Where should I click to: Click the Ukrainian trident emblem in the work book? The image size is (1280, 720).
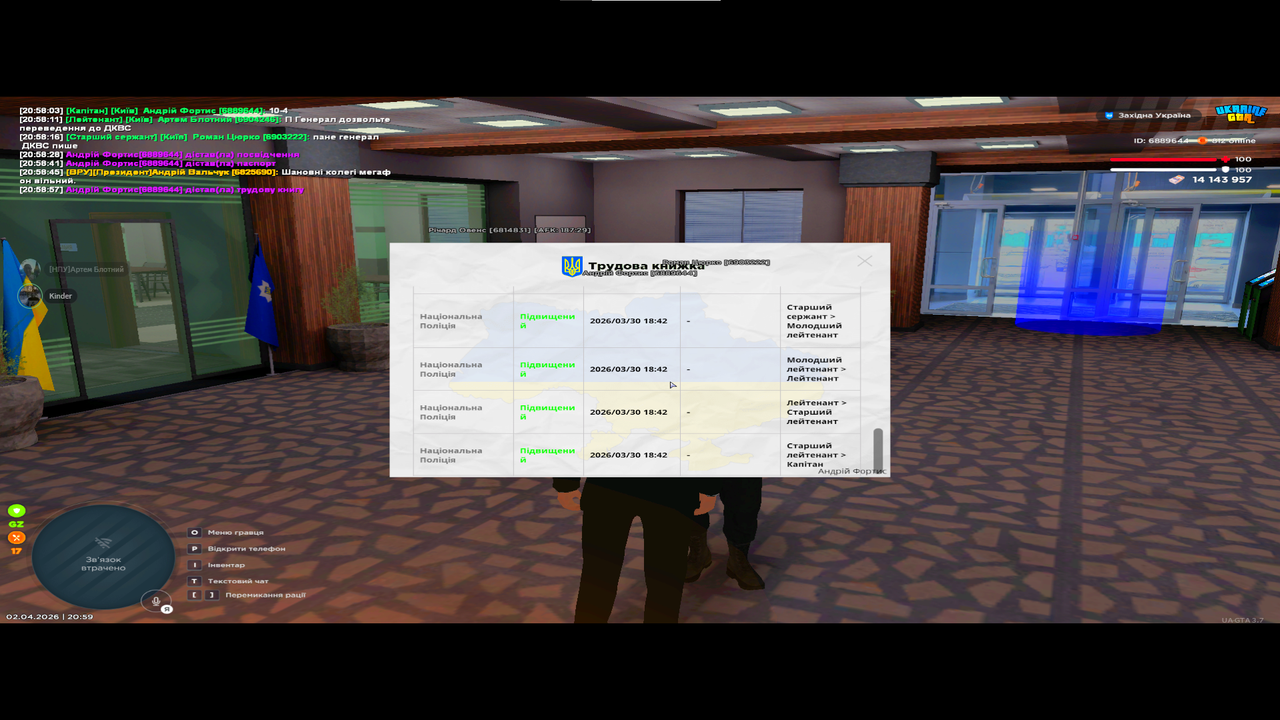tap(572, 266)
